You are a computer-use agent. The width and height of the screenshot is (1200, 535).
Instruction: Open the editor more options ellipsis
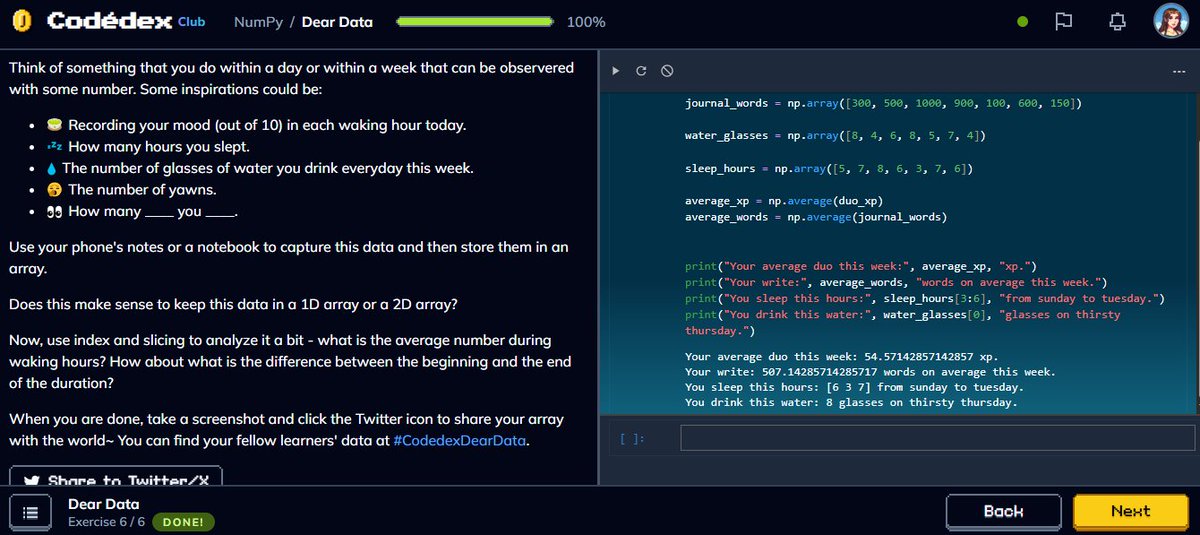click(x=1177, y=70)
